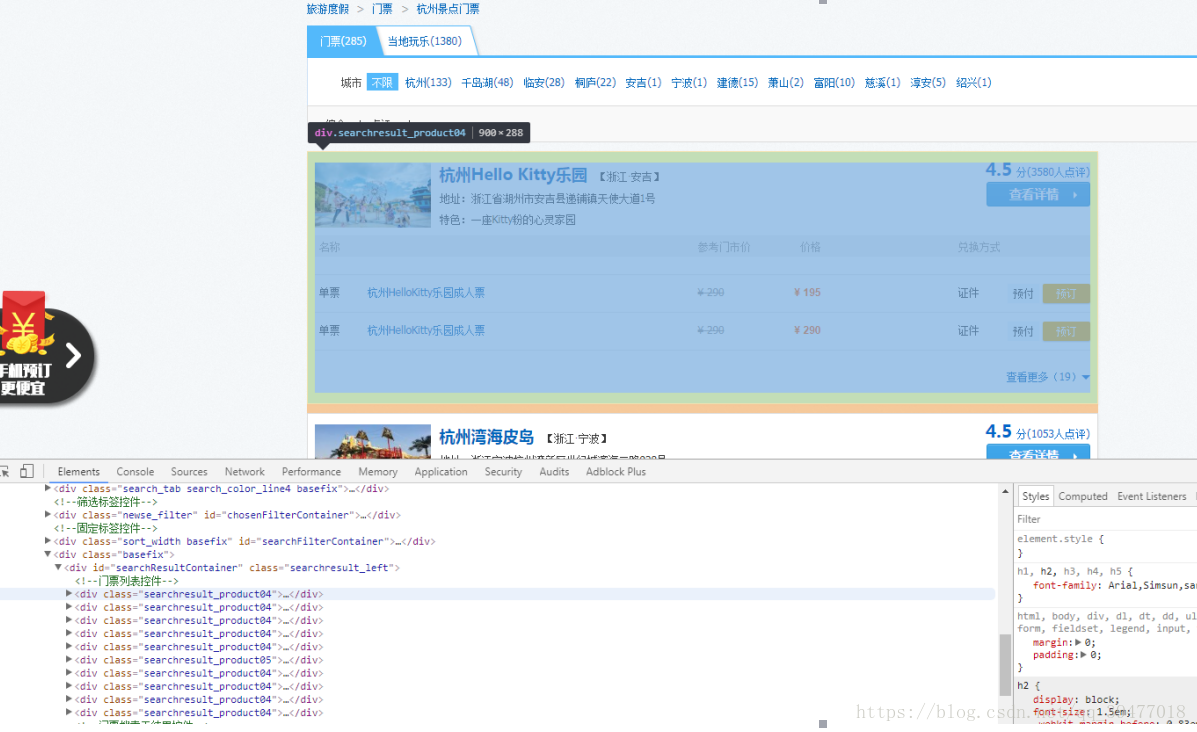Collapse the searchResultContainer div node
The image size is (1197, 732).
coord(58,568)
